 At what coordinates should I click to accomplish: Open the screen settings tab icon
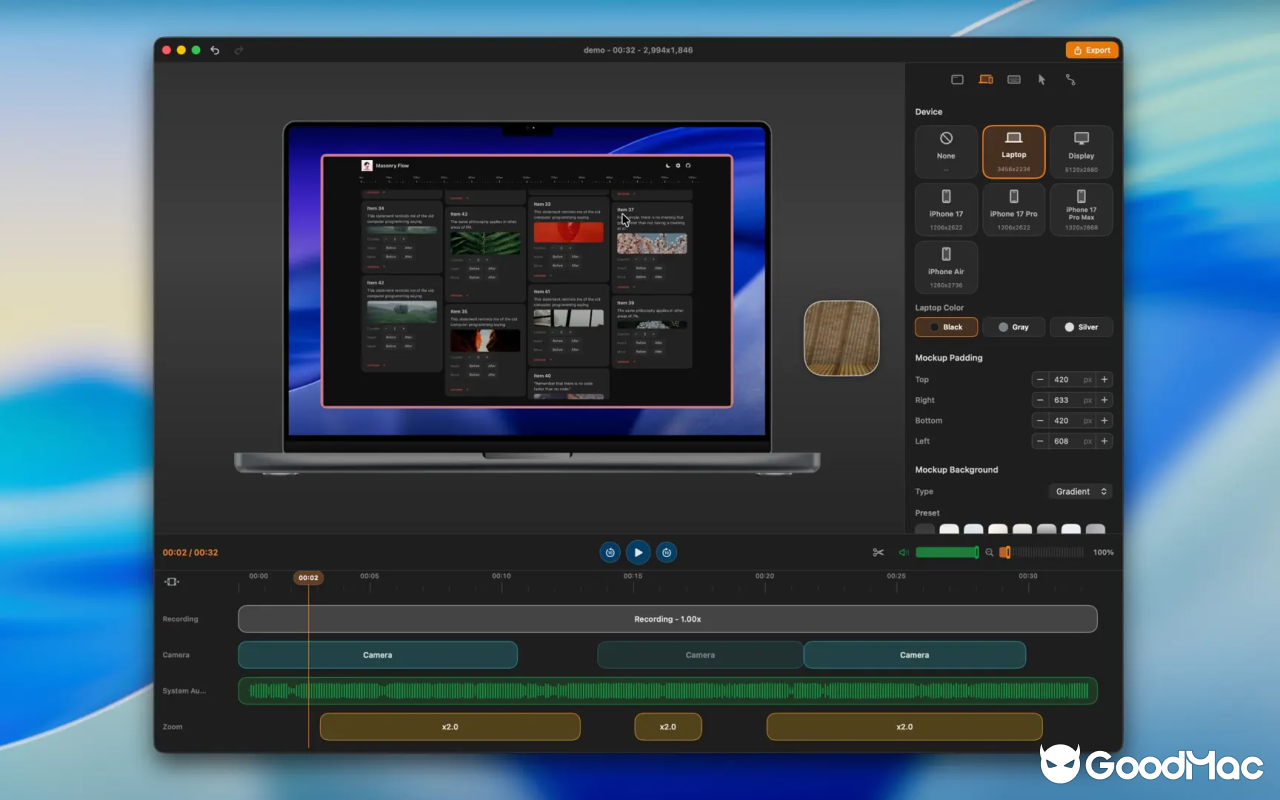[957, 79]
